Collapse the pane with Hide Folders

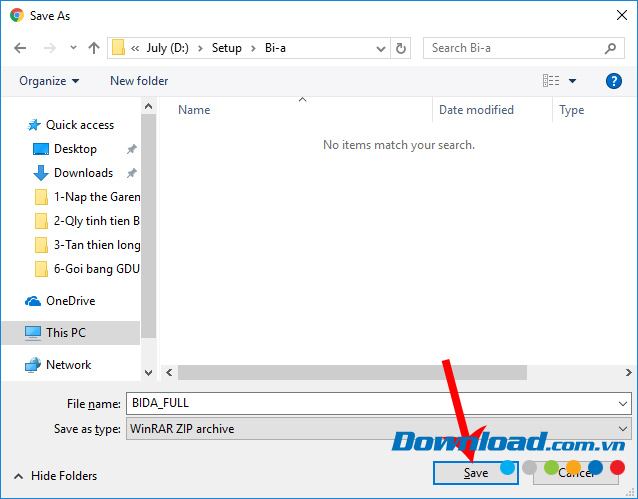coord(56,476)
